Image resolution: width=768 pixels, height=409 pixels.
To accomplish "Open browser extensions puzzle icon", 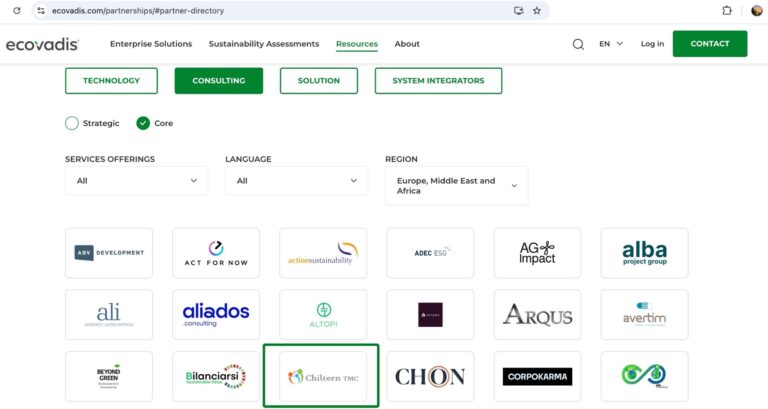I will pos(727,10).
